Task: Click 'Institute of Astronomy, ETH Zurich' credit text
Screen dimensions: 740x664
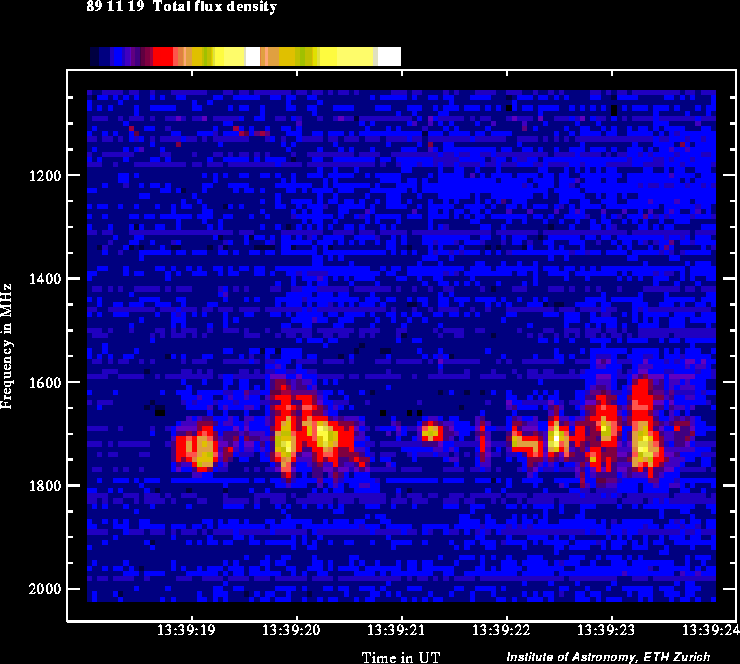Action: coord(608,657)
